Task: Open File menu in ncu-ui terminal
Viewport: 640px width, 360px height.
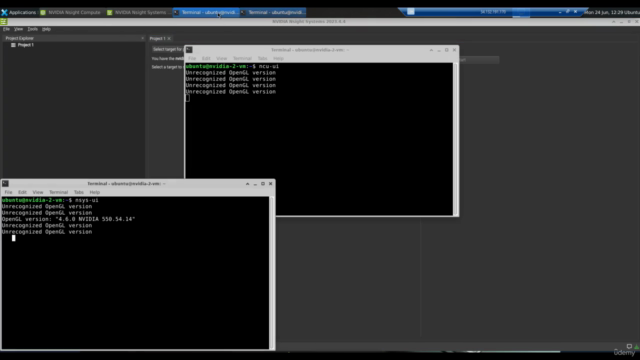Action: coord(192,58)
